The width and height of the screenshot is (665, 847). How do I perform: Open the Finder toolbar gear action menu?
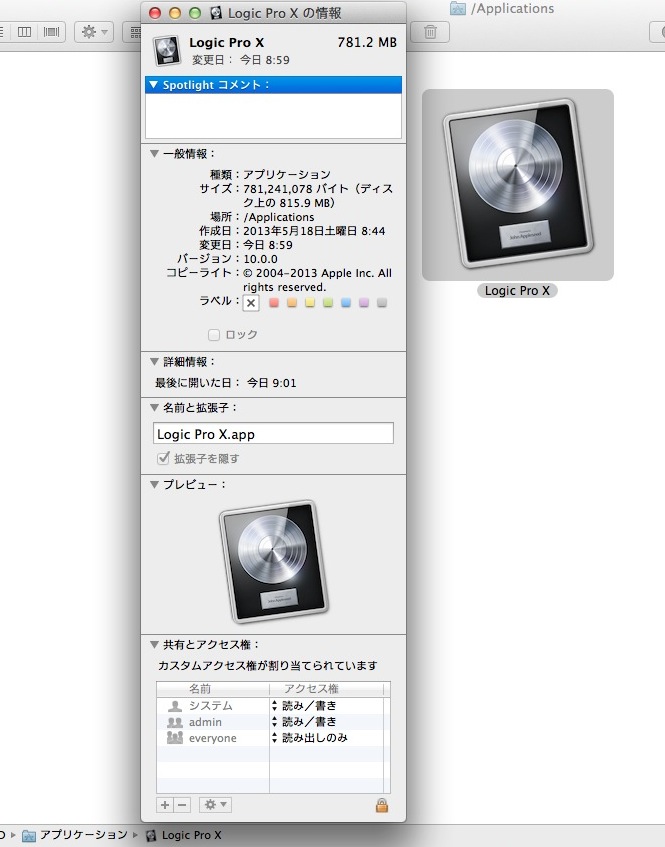pyautogui.click(x=94, y=32)
